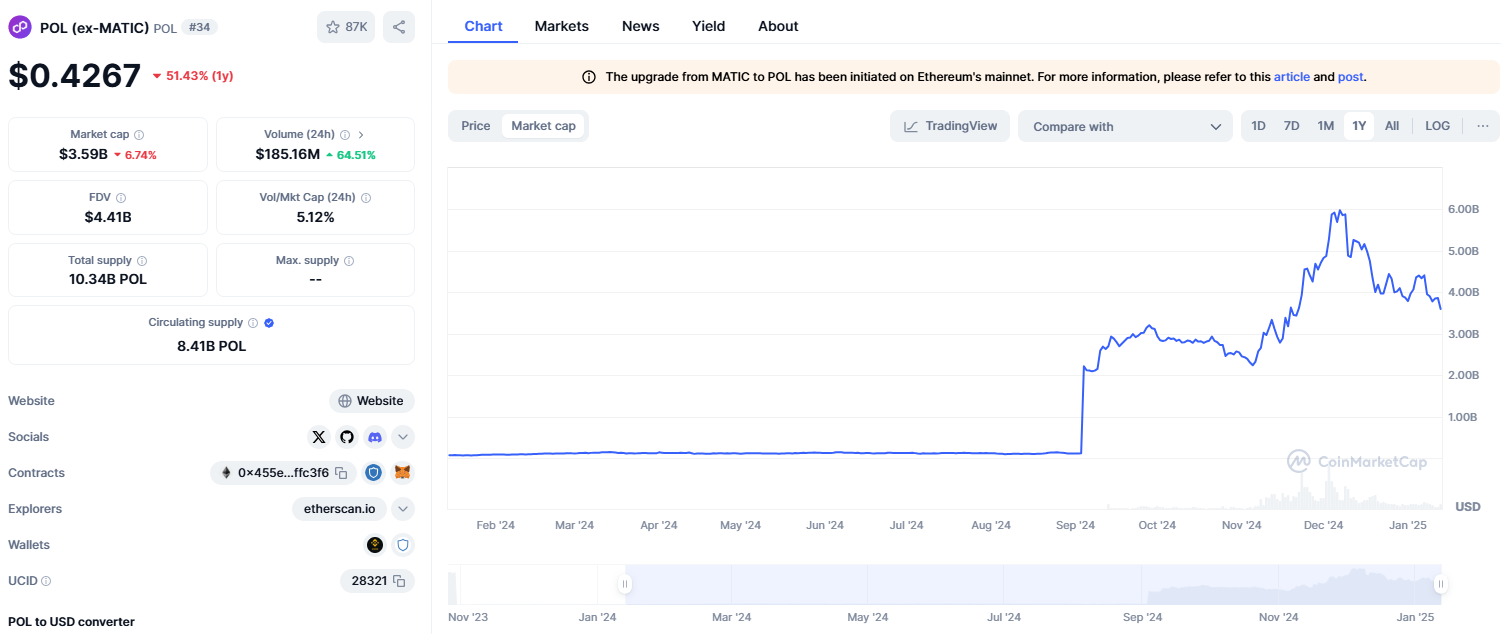
Task: Click the shield wallet icon in Wallets row
Action: tap(403, 545)
